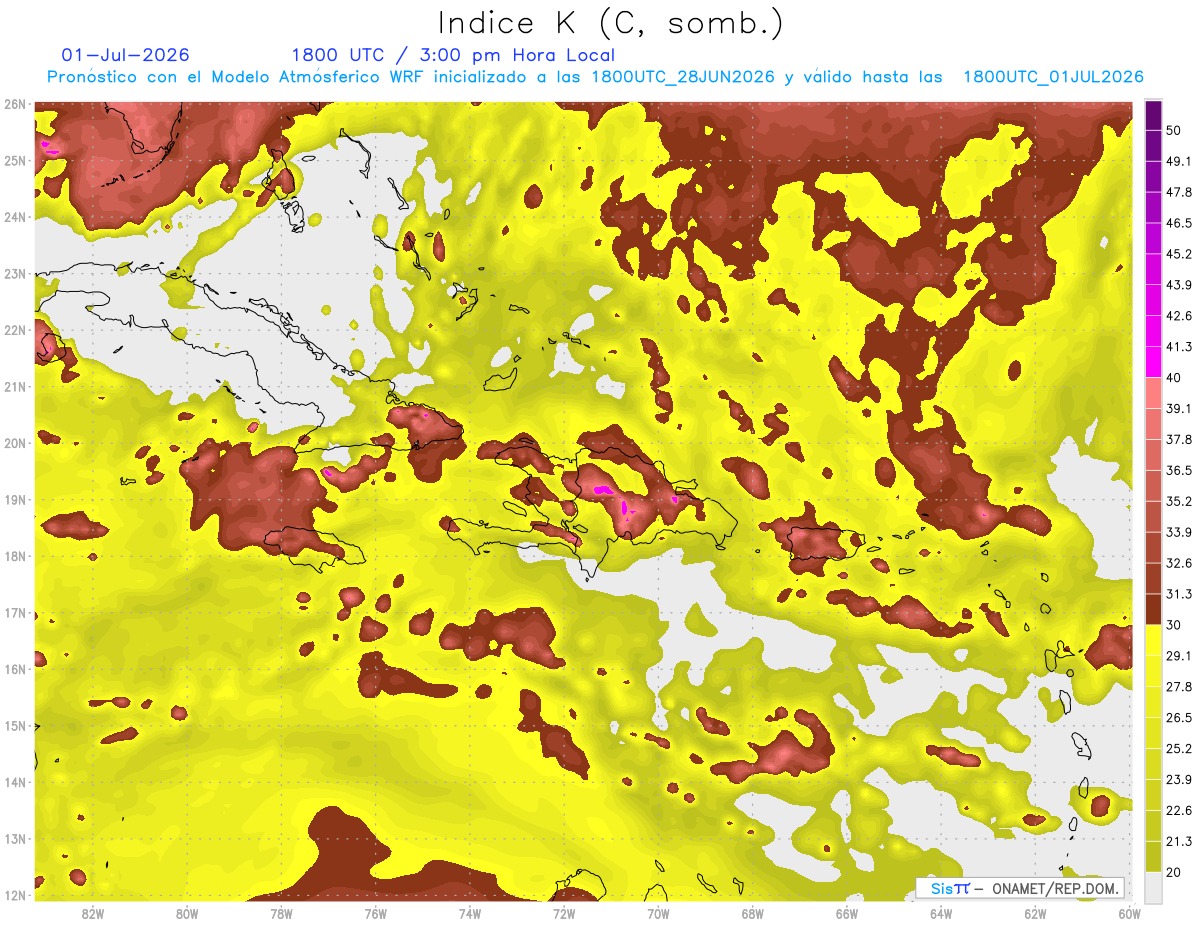1200x927 pixels.
Task: Click the "22N" latitude axis label
Action: pos(14,330)
